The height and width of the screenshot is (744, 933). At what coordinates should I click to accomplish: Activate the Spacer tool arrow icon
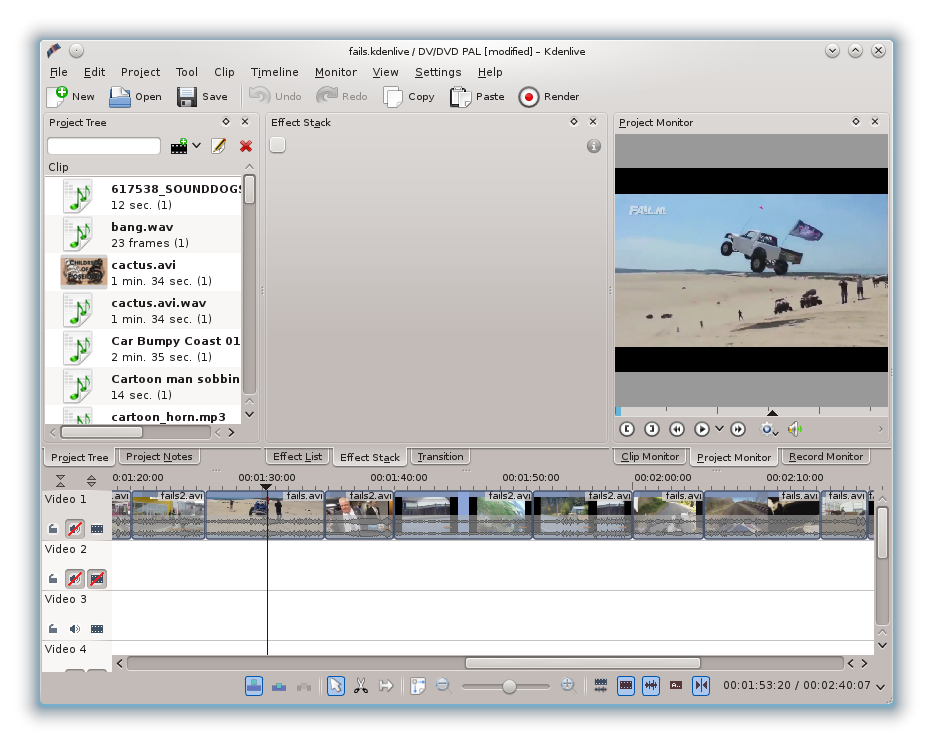(386, 686)
